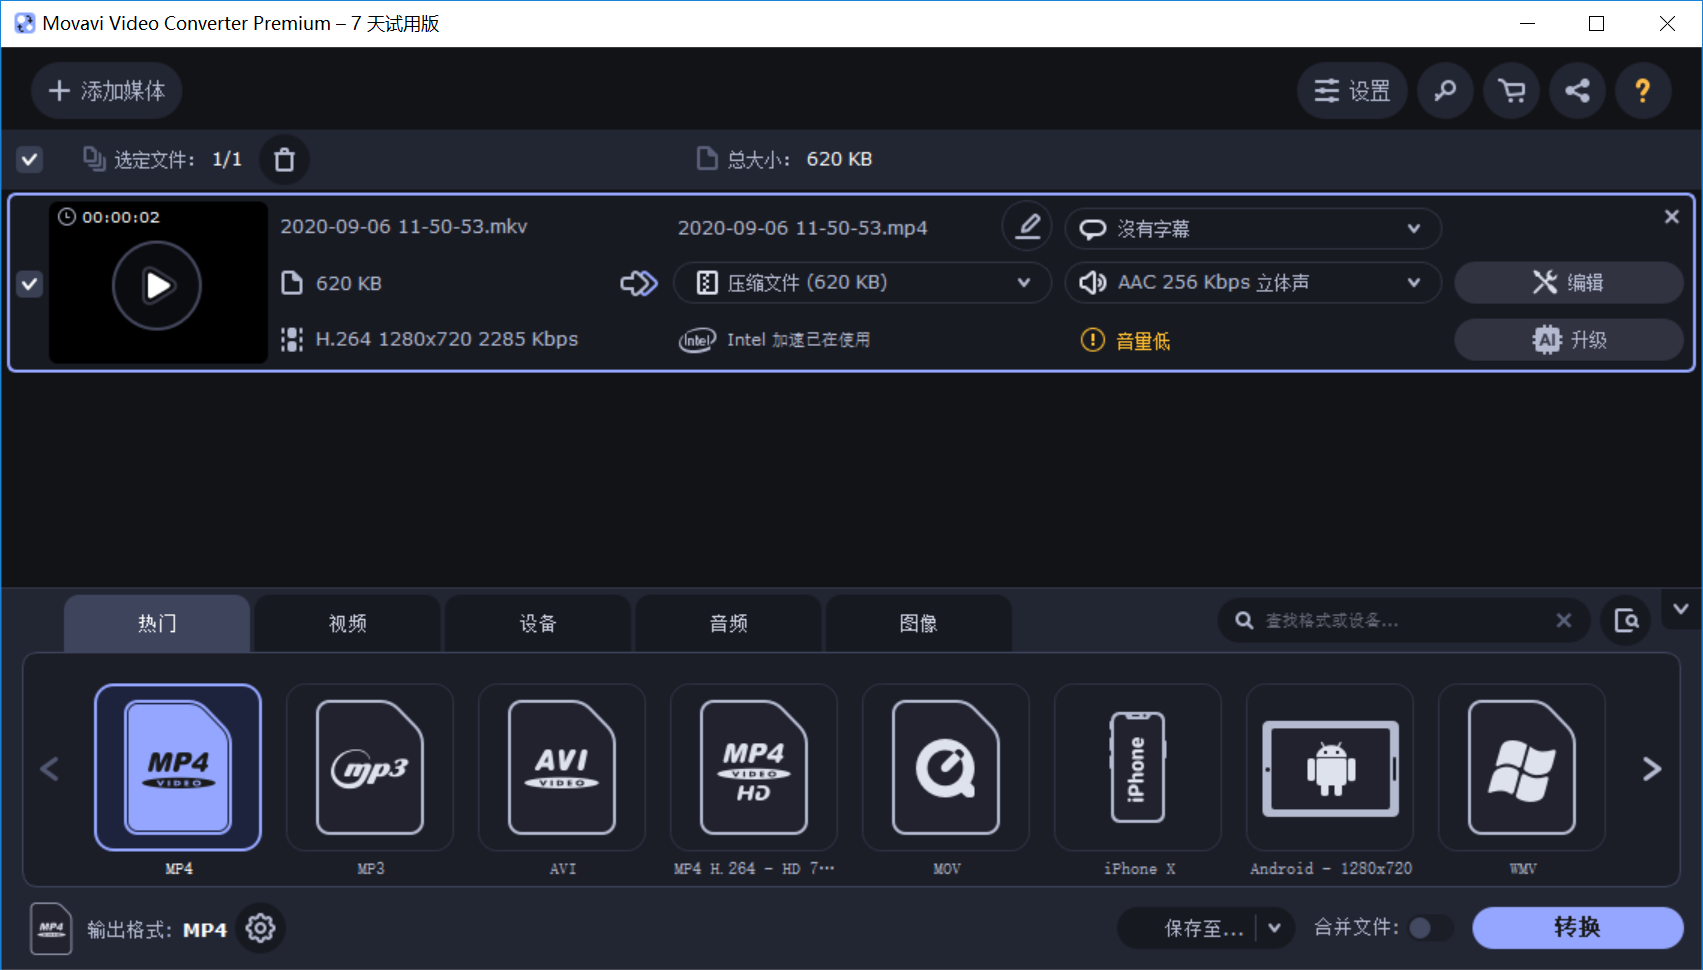
Task: Switch to the Video (视频) tab
Action: pyautogui.click(x=347, y=623)
